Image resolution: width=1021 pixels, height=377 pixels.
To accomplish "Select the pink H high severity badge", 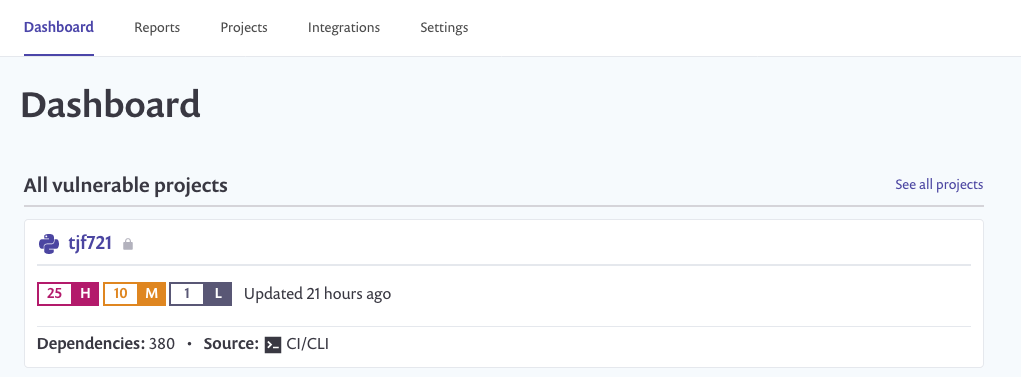I will pos(85,294).
